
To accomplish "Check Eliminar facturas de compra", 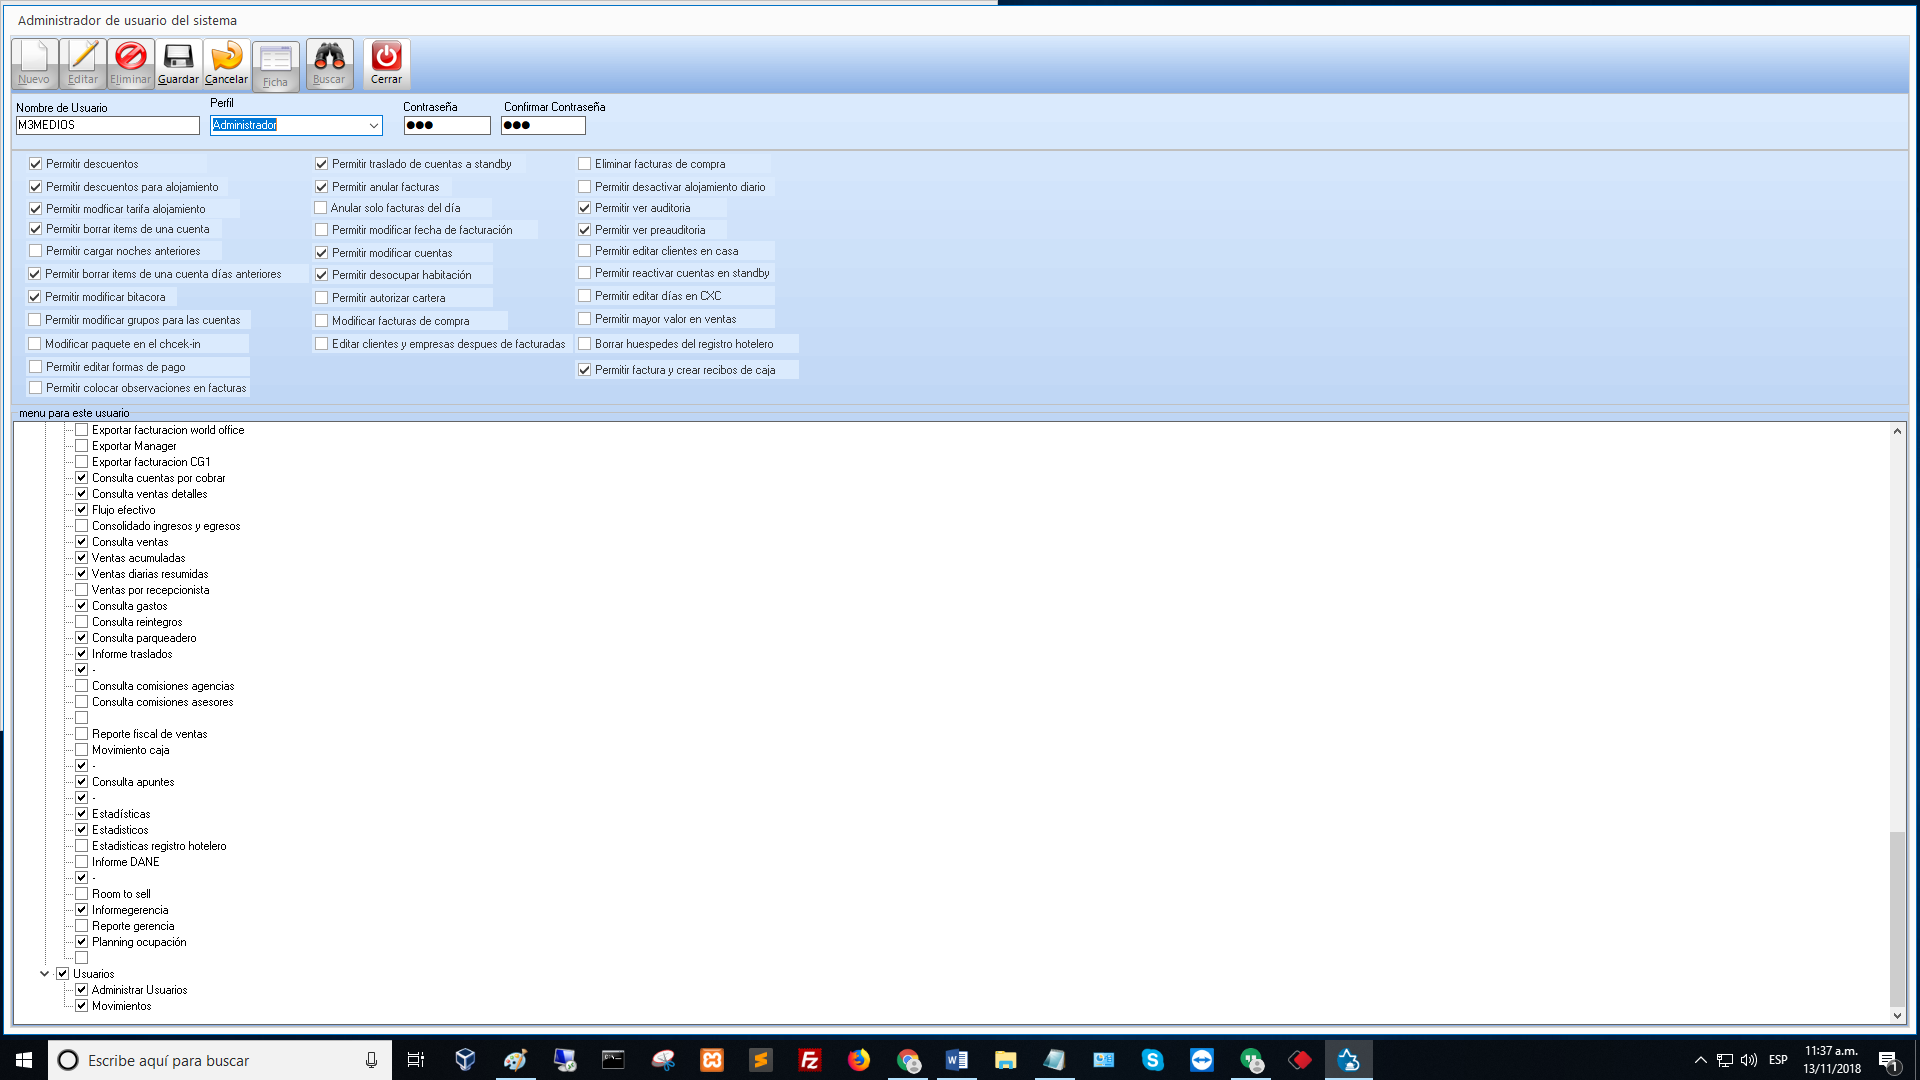I will point(585,164).
